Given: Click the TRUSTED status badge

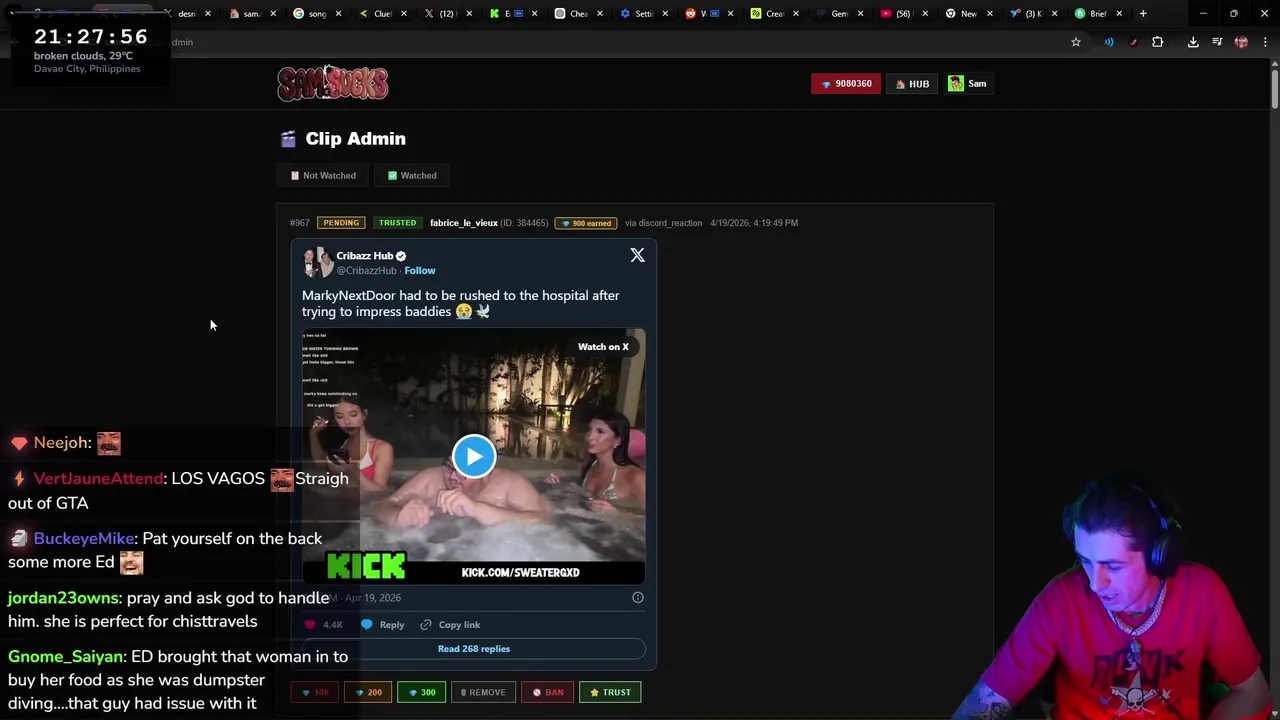Looking at the screenshot, I should tap(397, 223).
